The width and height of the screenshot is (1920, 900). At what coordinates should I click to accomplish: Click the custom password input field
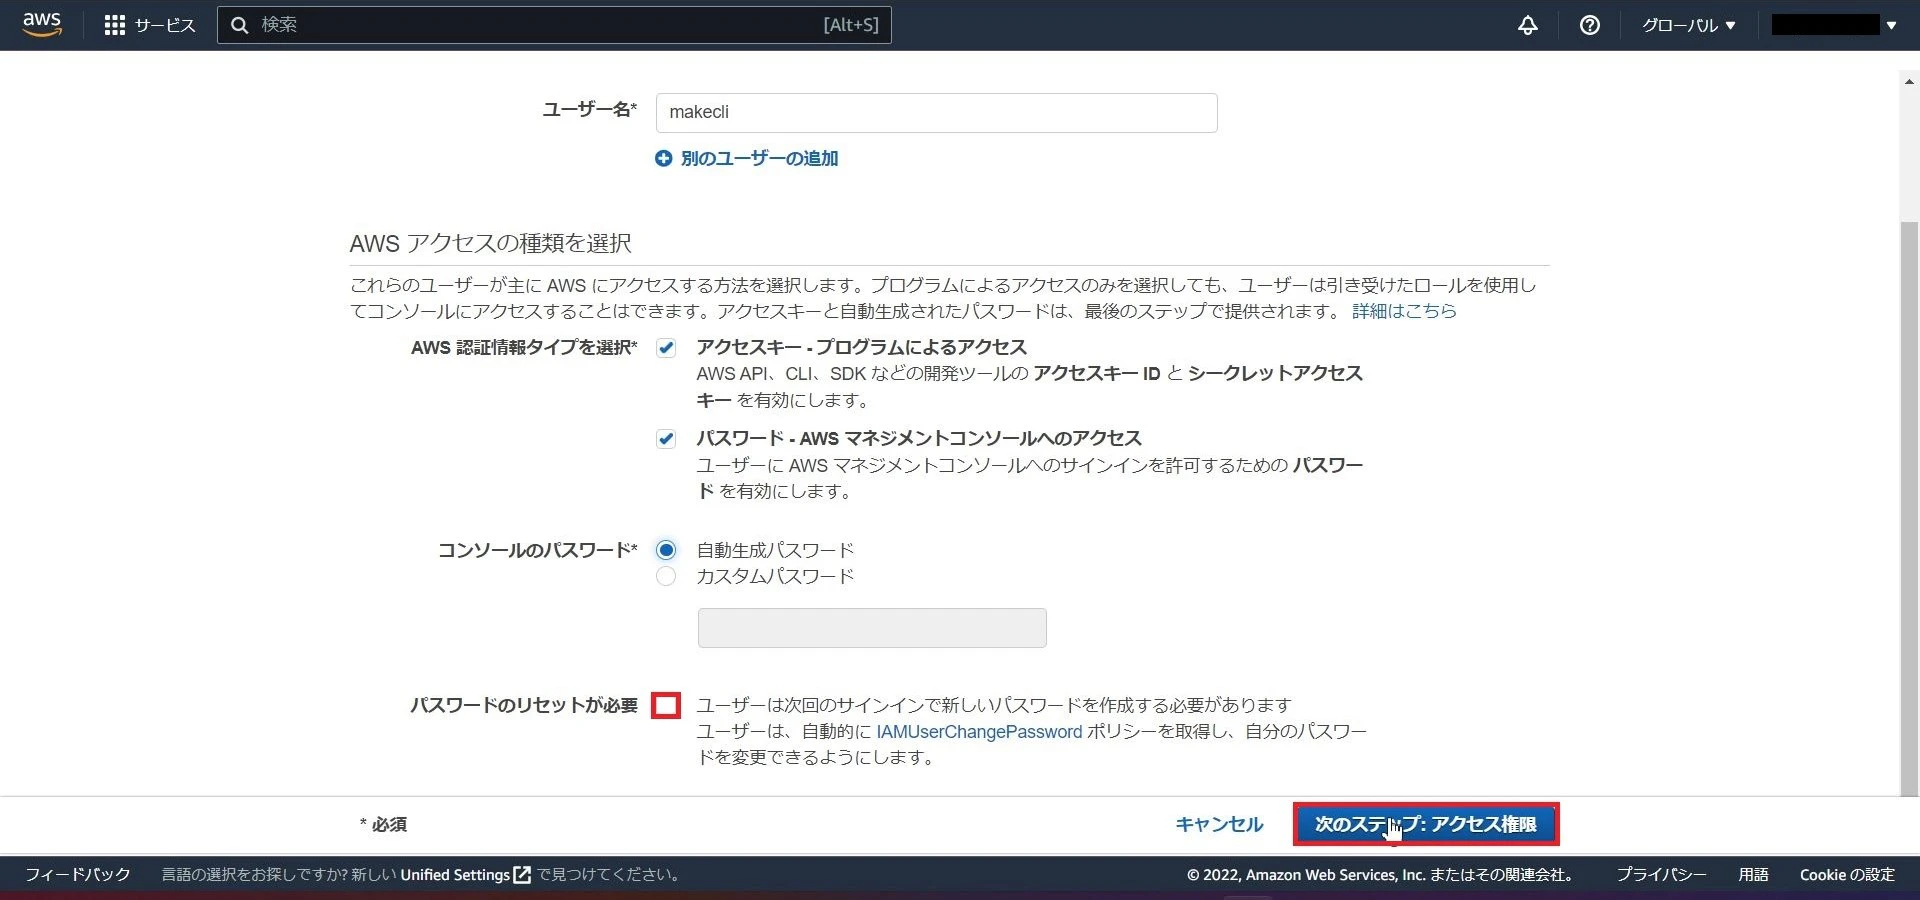pyautogui.click(x=872, y=628)
